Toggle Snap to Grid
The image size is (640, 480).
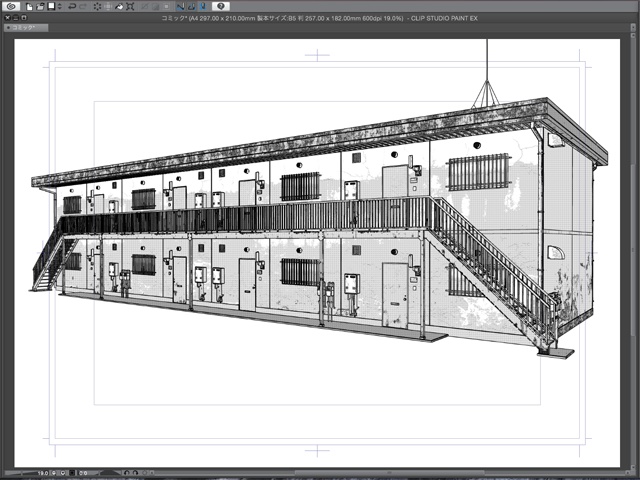click(x=203, y=6)
